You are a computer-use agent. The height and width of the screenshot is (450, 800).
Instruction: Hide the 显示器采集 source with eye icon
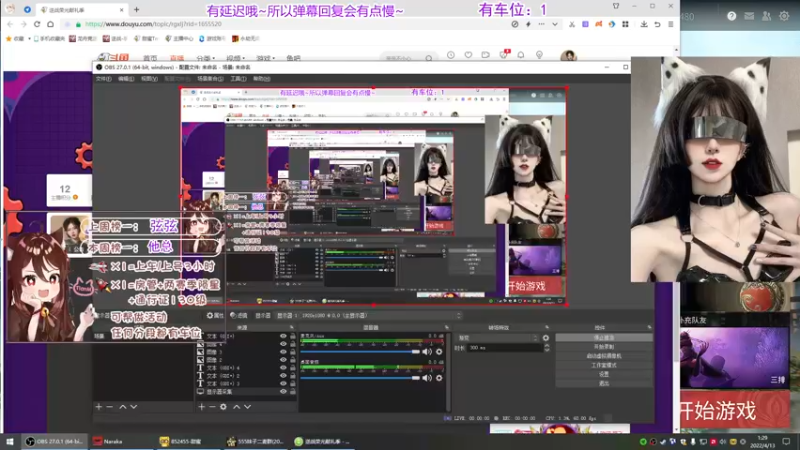(283, 391)
